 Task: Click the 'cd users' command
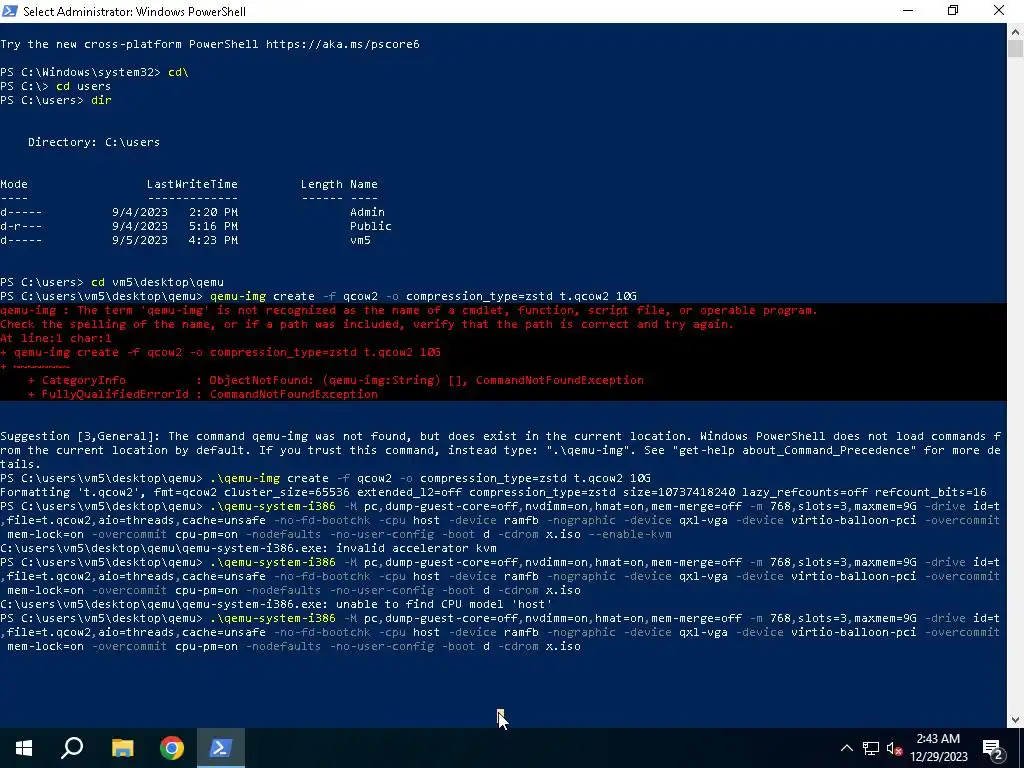click(83, 86)
